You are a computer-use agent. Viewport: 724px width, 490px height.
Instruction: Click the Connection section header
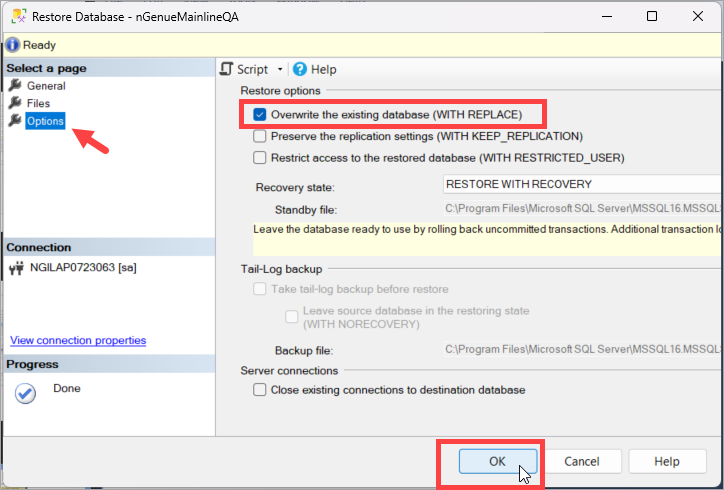pos(109,247)
